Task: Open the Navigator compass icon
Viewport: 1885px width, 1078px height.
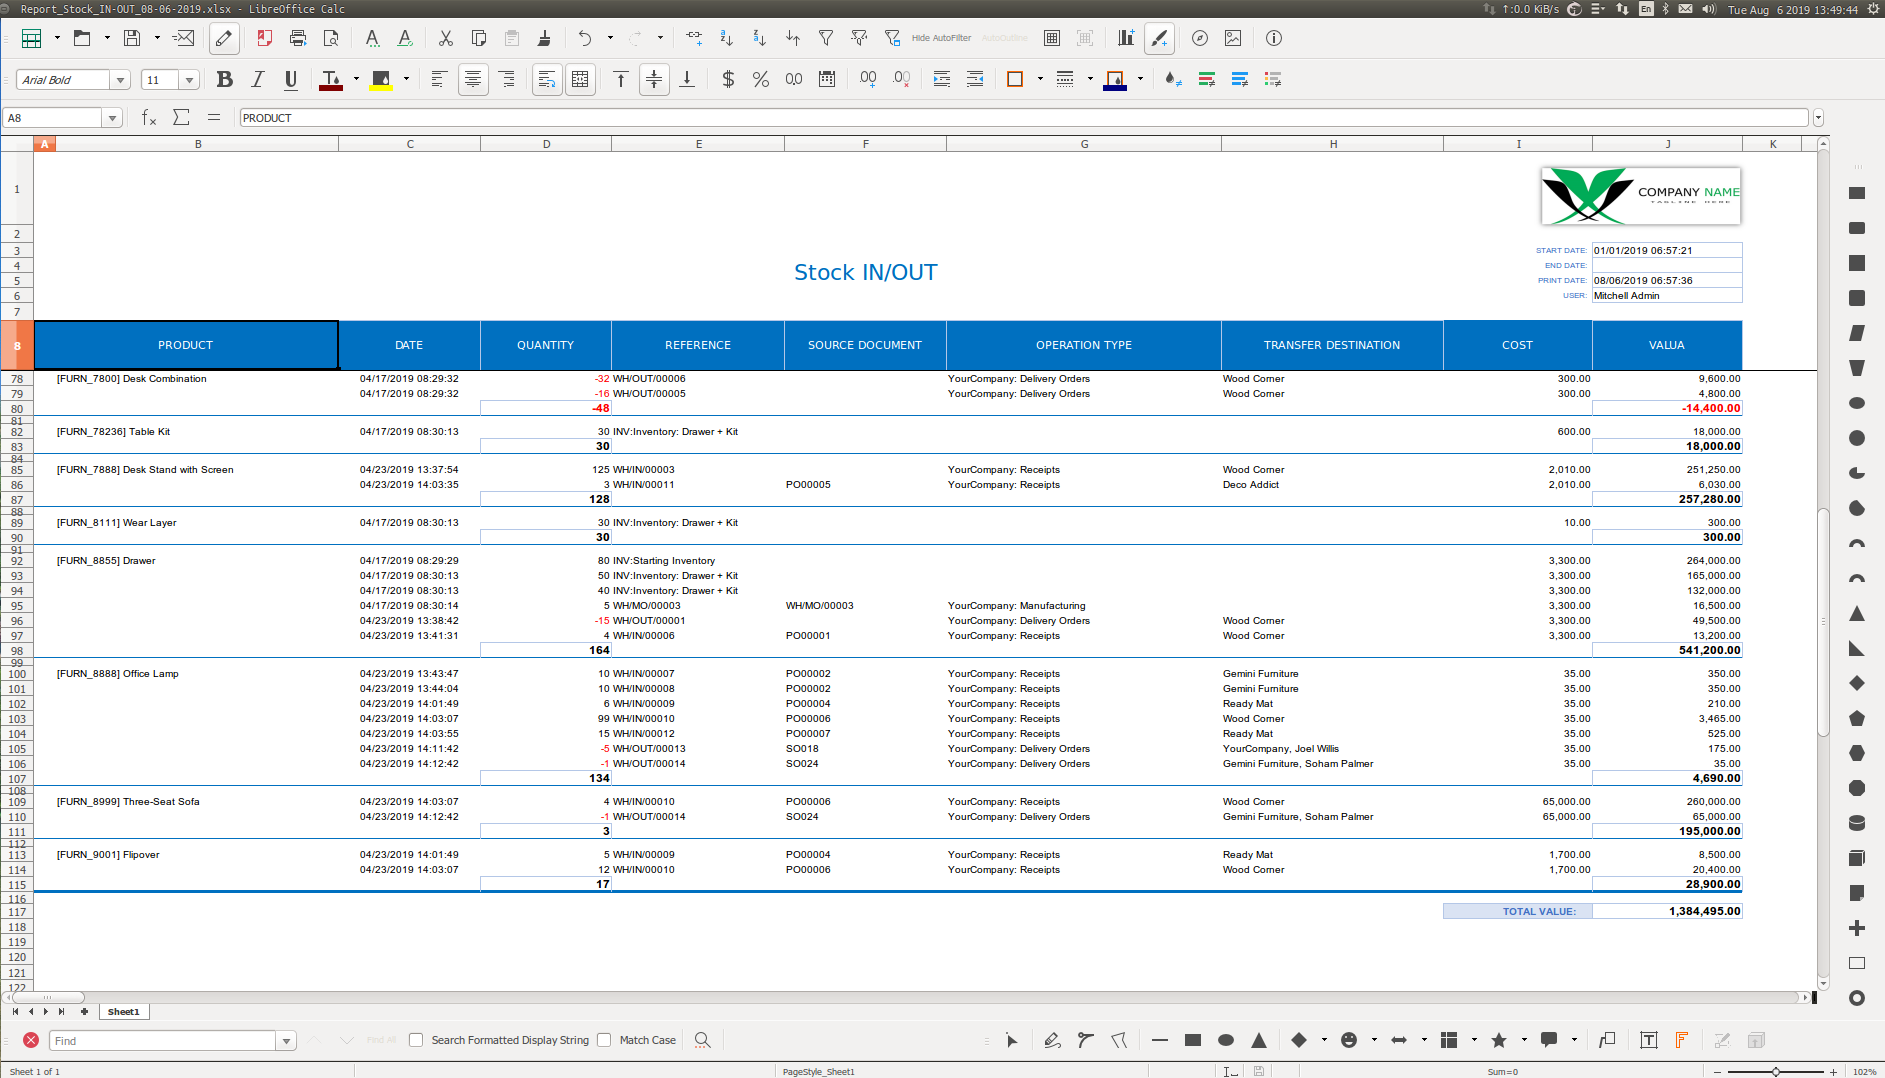Action: tap(1200, 38)
